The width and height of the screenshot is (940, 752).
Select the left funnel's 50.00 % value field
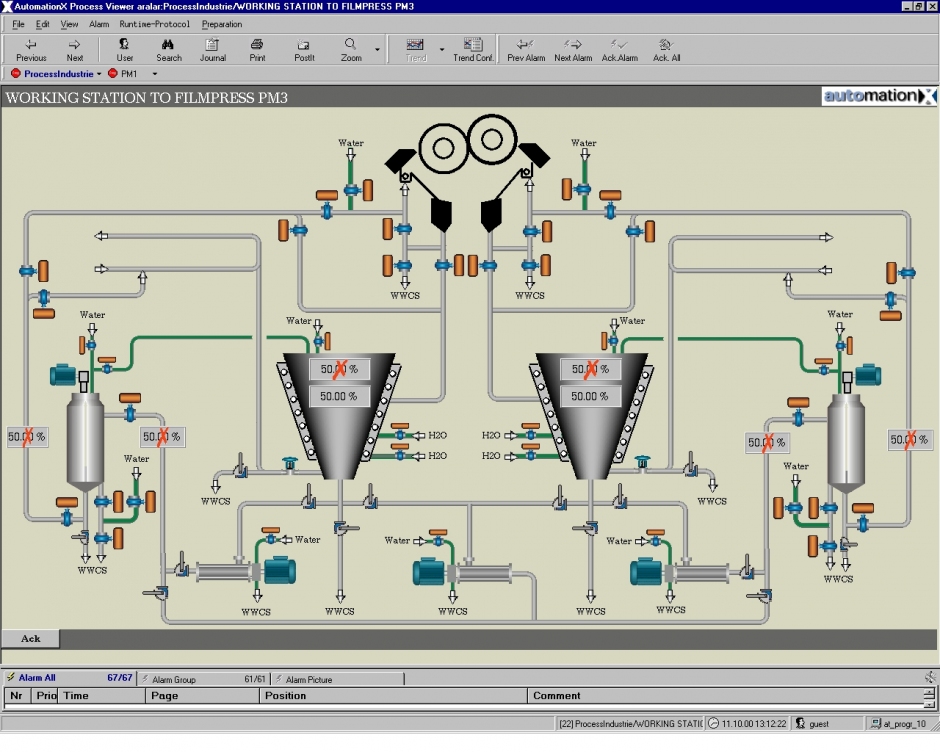(339, 396)
